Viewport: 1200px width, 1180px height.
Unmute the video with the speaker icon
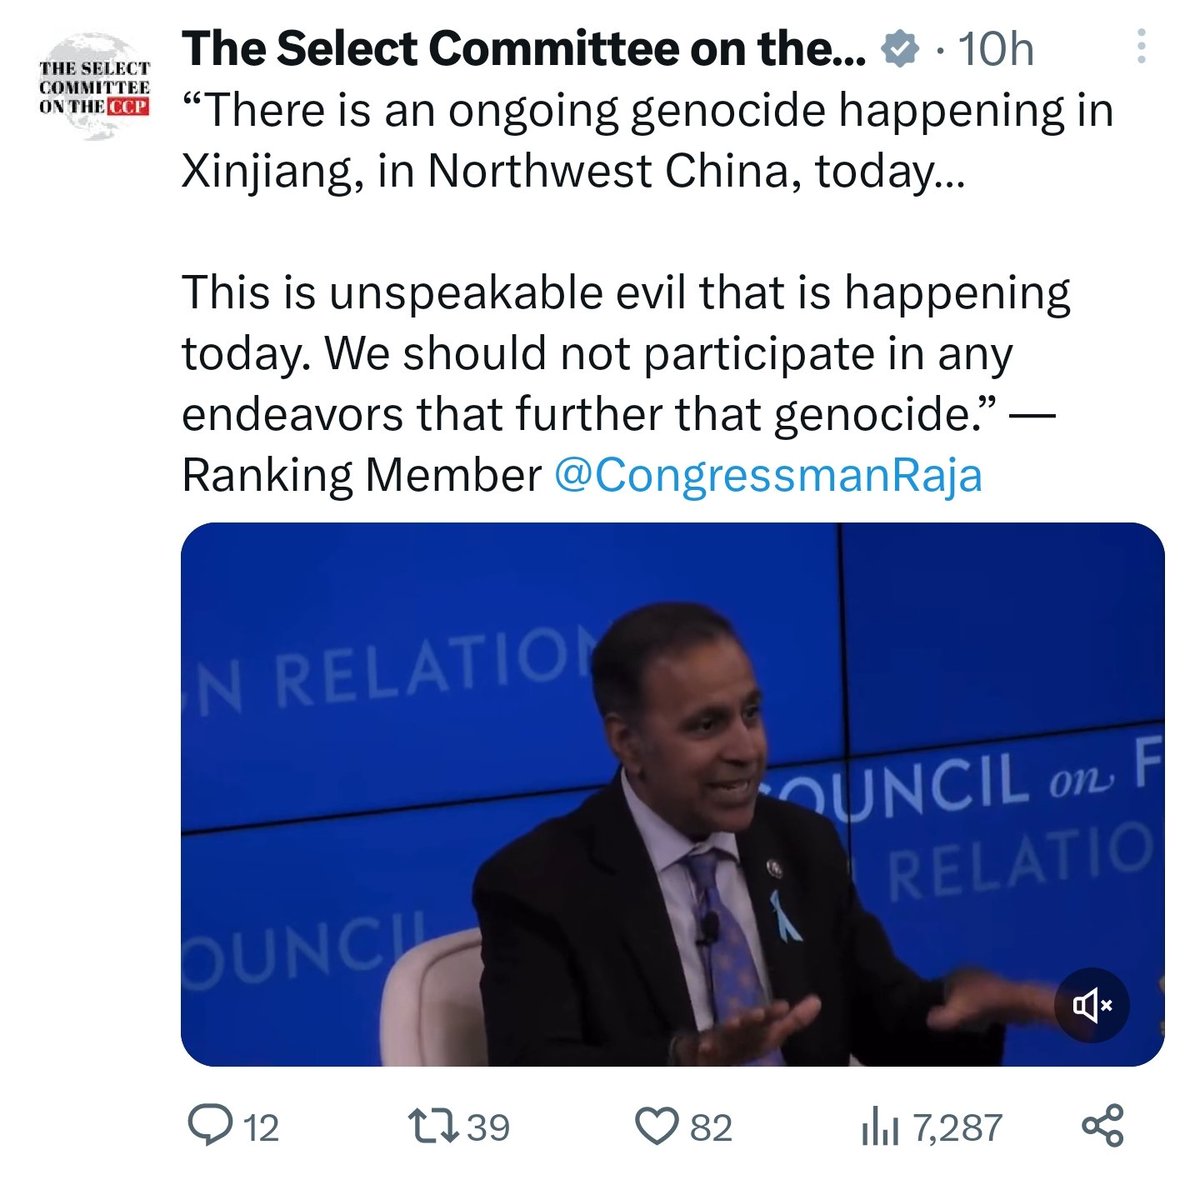click(x=1092, y=1005)
